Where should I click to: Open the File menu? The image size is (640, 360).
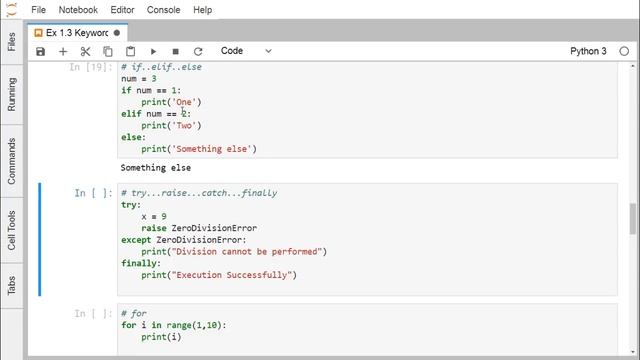tap(38, 10)
